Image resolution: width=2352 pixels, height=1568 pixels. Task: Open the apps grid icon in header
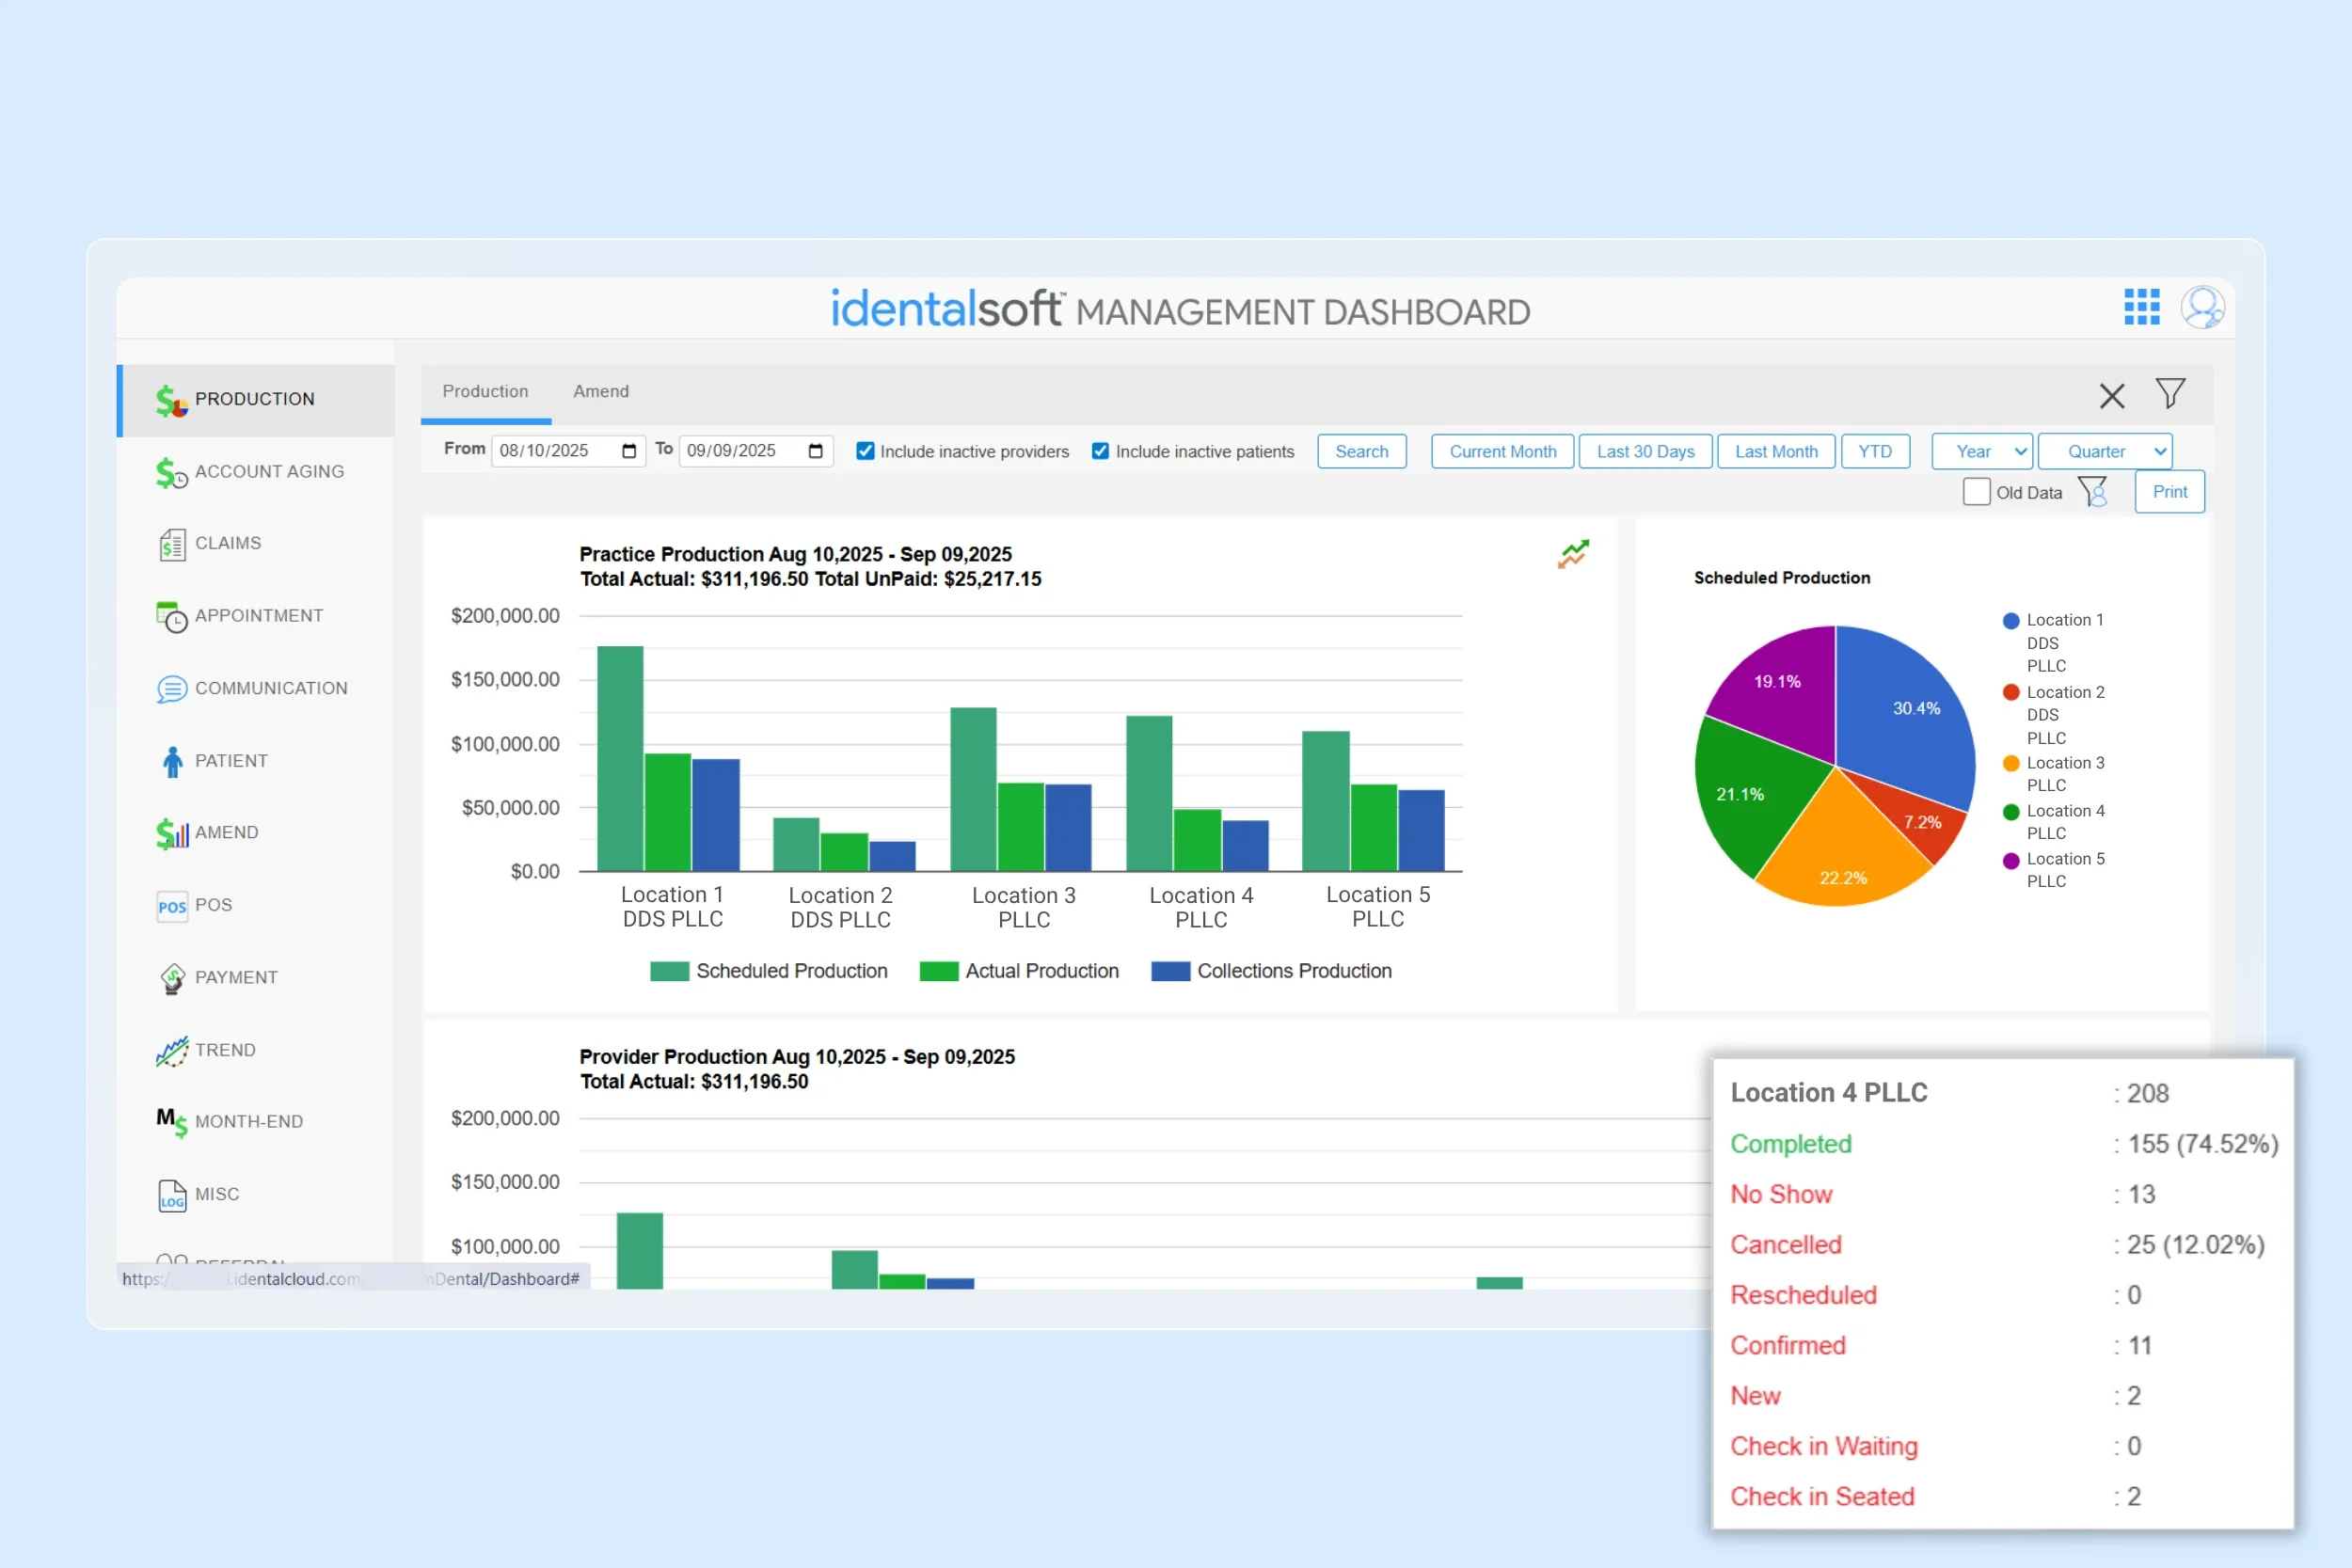(x=2142, y=307)
